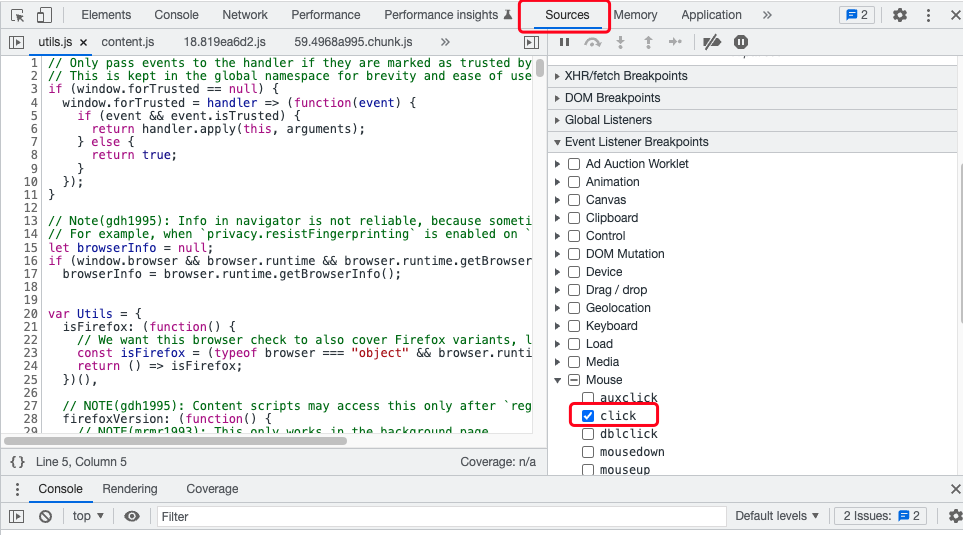Tick the Clipboard checkbox
Viewport: 963px width, 535px height.
[x=574, y=218]
